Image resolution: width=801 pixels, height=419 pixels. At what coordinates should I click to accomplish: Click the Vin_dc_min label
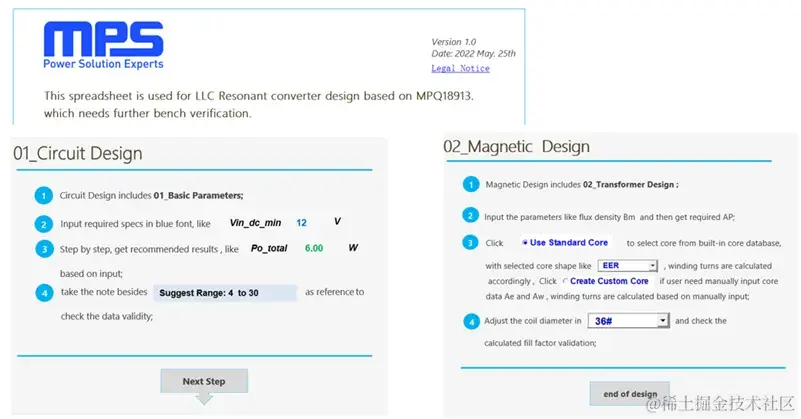click(x=255, y=223)
